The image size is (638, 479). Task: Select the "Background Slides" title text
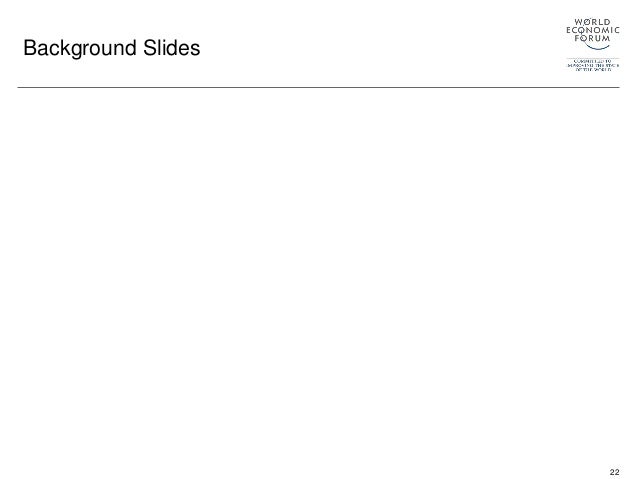pos(111,48)
